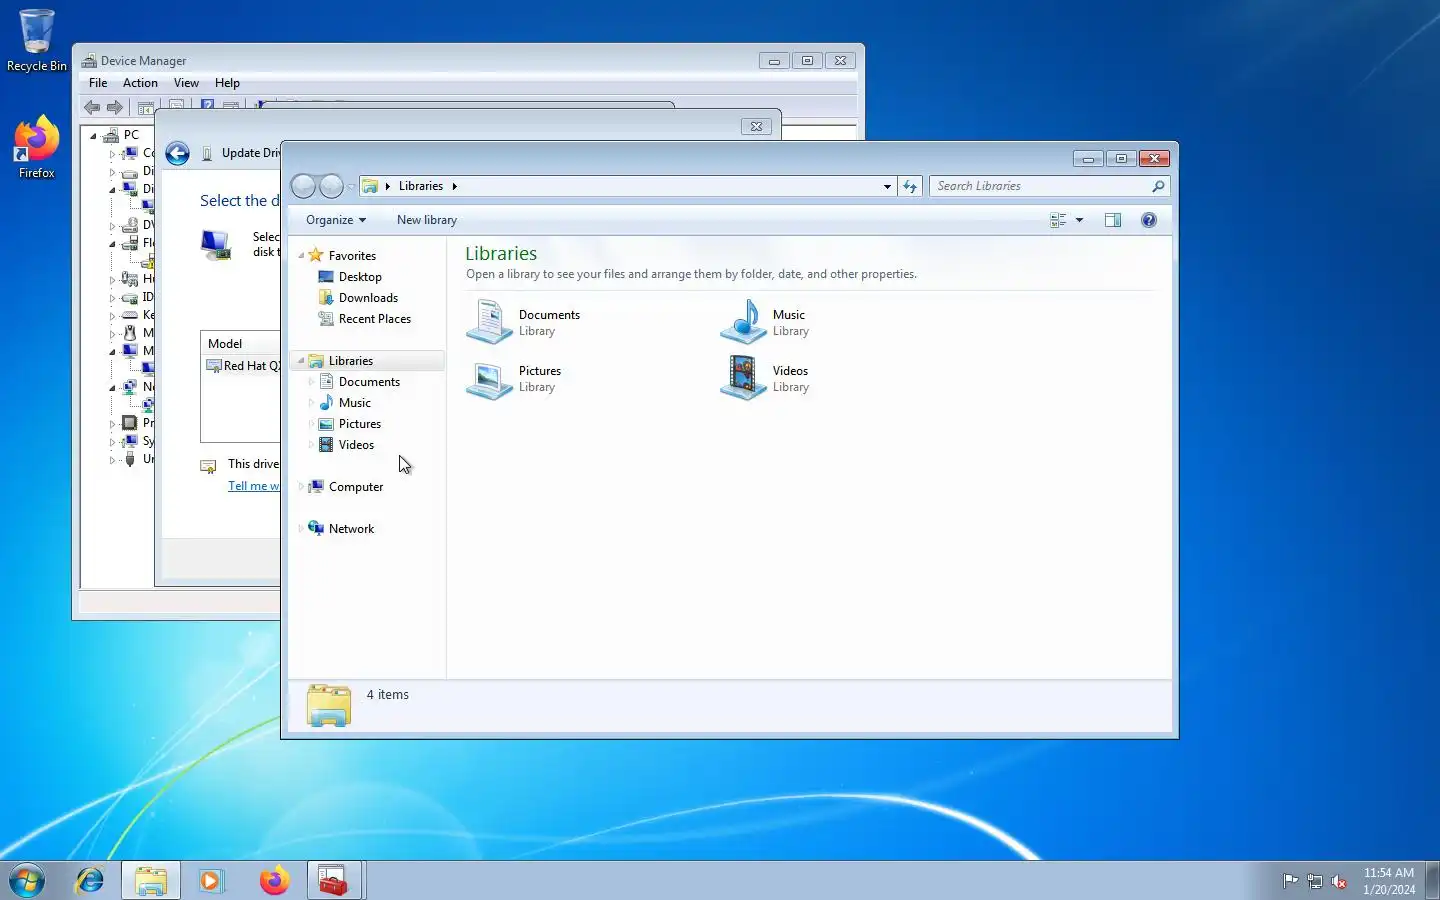Collapse the Favorites group in navigation pane
This screenshot has width=1440, height=900.
click(x=301, y=256)
